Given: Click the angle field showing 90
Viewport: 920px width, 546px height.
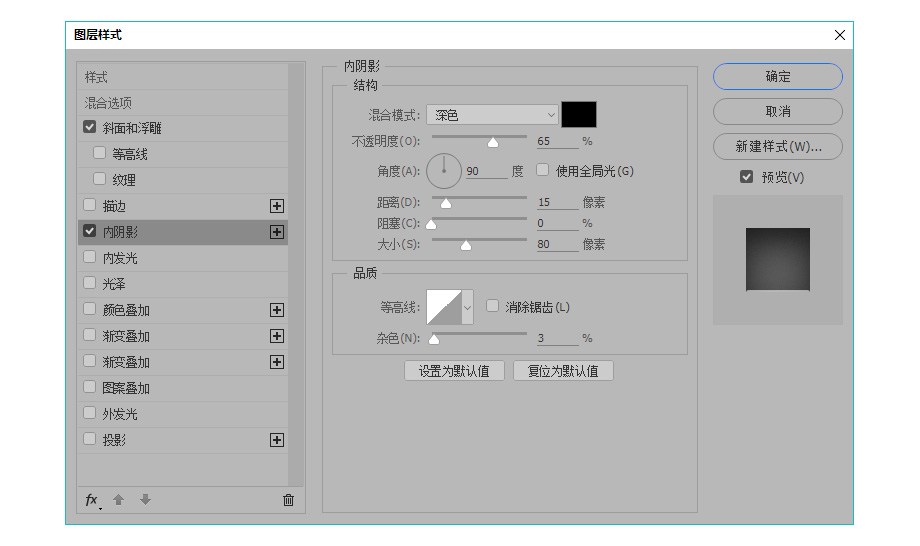Looking at the screenshot, I should (x=486, y=171).
